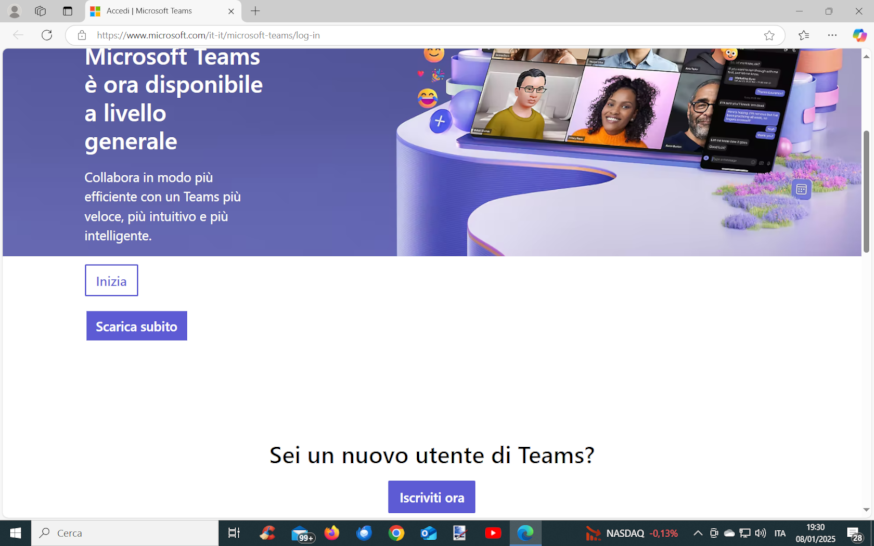Screen dimensions: 874x546
Task: Open the volume speaker tray icon
Action: coord(760,533)
